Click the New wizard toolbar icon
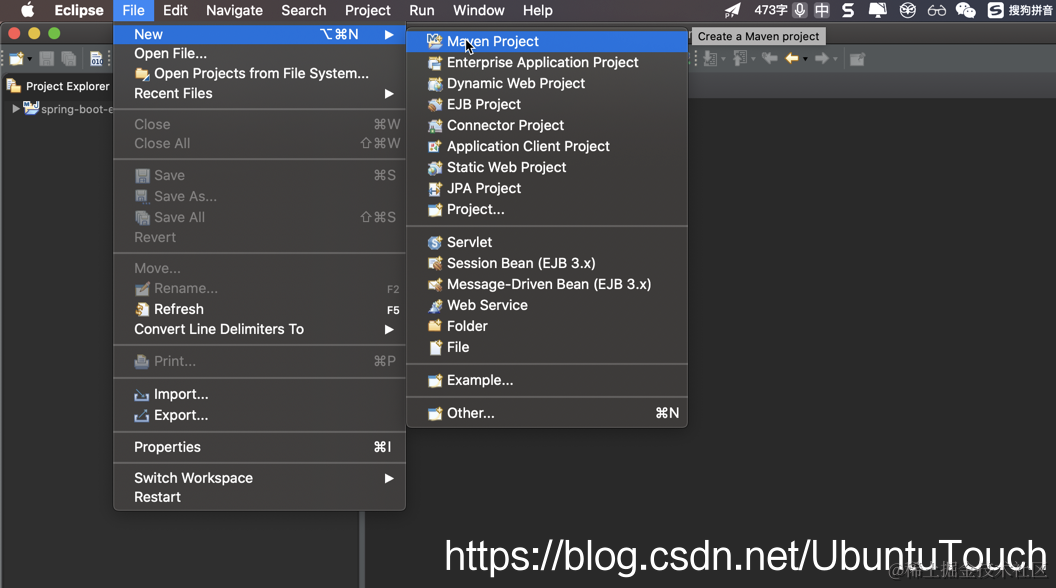The height and width of the screenshot is (588, 1056). [16, 59]
